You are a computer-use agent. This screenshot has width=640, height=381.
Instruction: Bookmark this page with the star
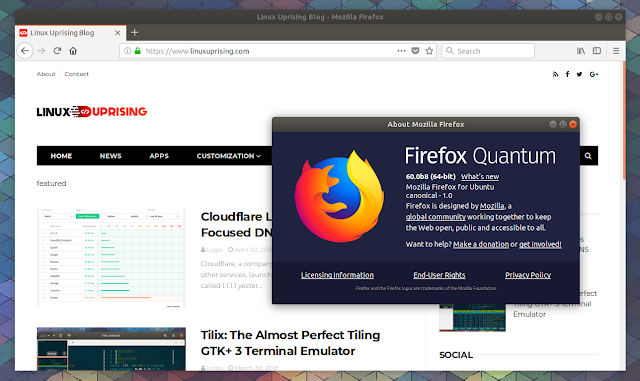point(429,51)
